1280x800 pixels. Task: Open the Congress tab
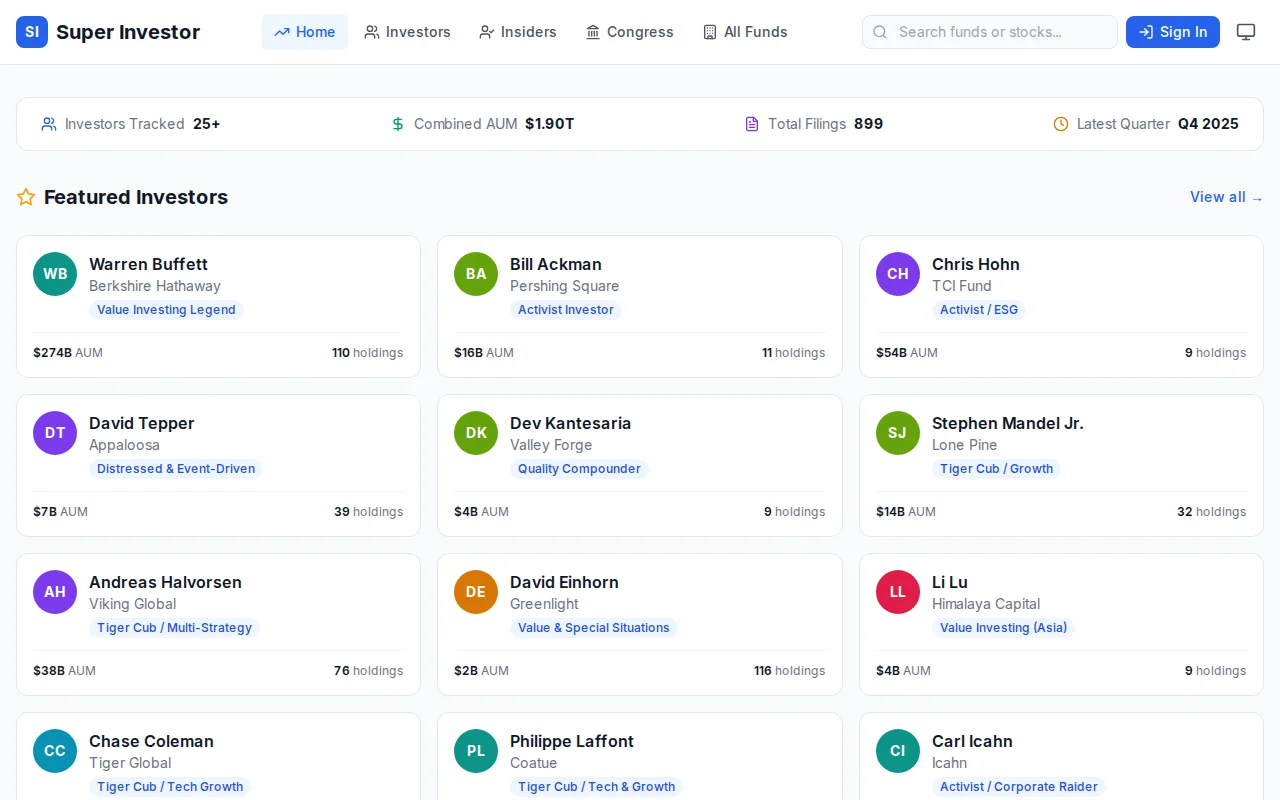click(630, 32)
